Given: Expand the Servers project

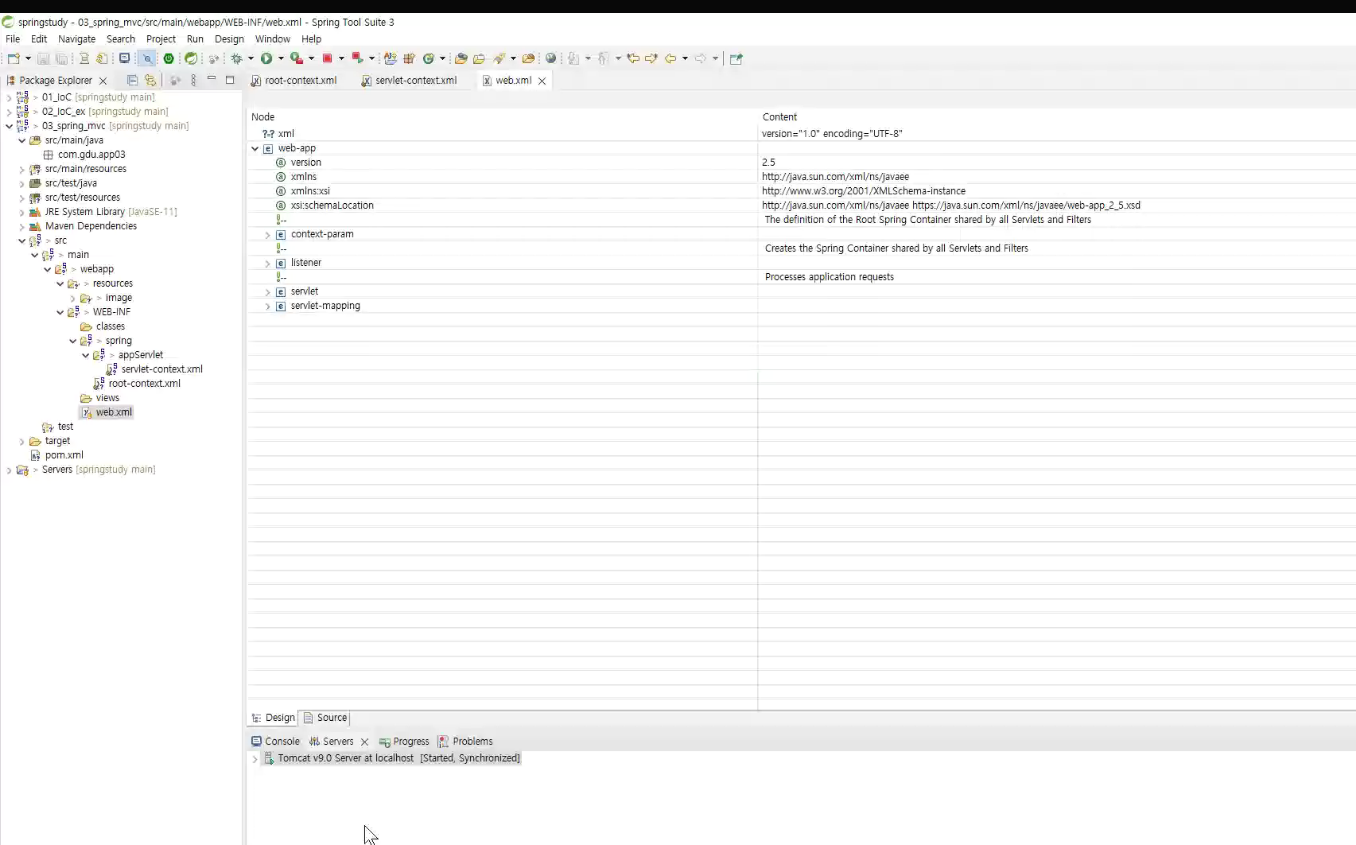Looking at the screenshot, I should click(x=9, y=470).
